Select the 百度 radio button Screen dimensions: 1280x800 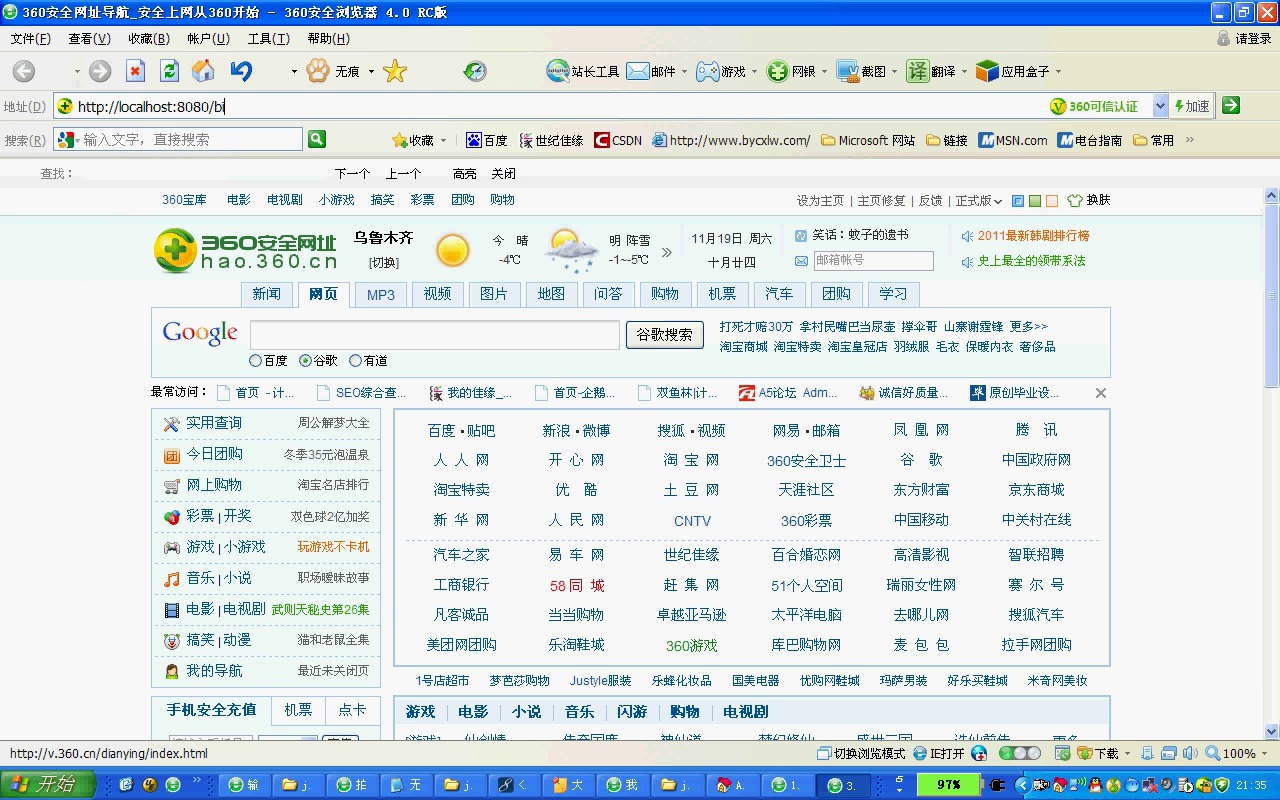255,360
